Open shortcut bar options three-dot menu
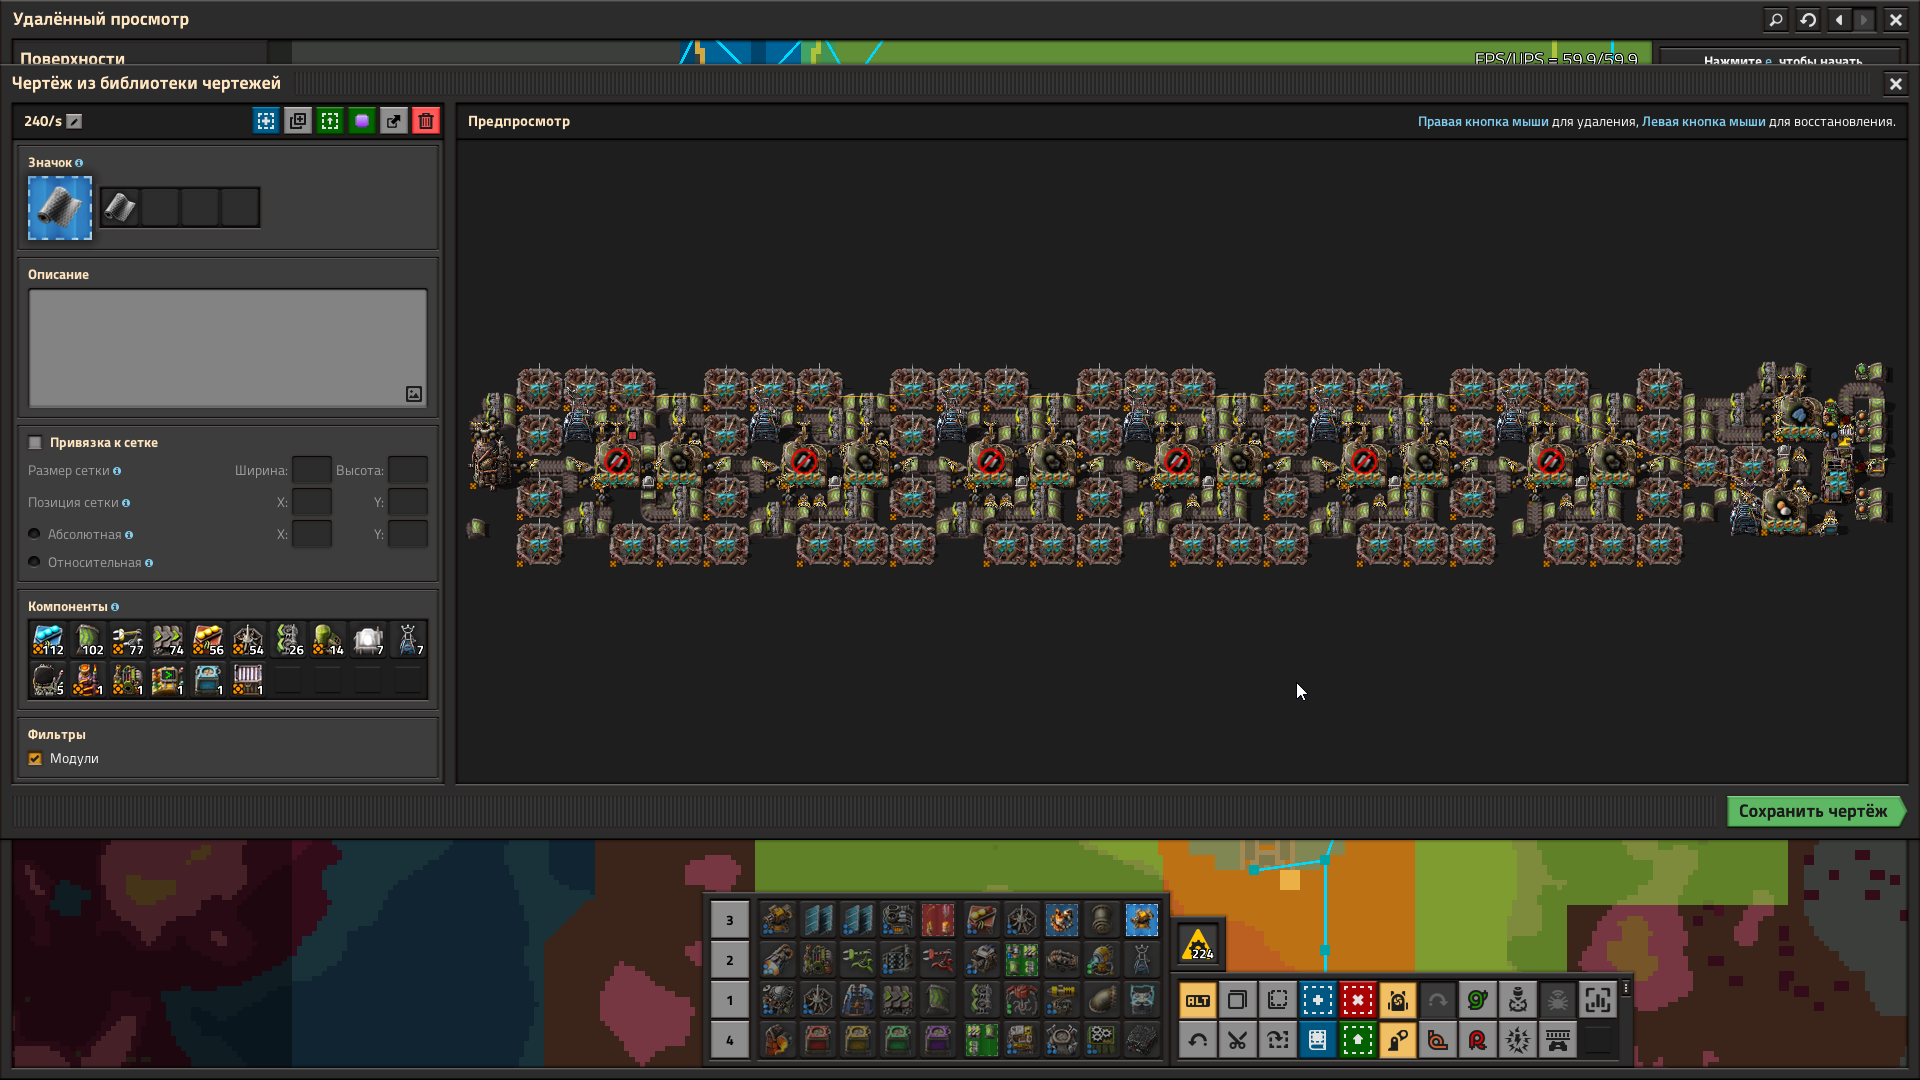The image size is (1920, 1080). pos(1626,989)
